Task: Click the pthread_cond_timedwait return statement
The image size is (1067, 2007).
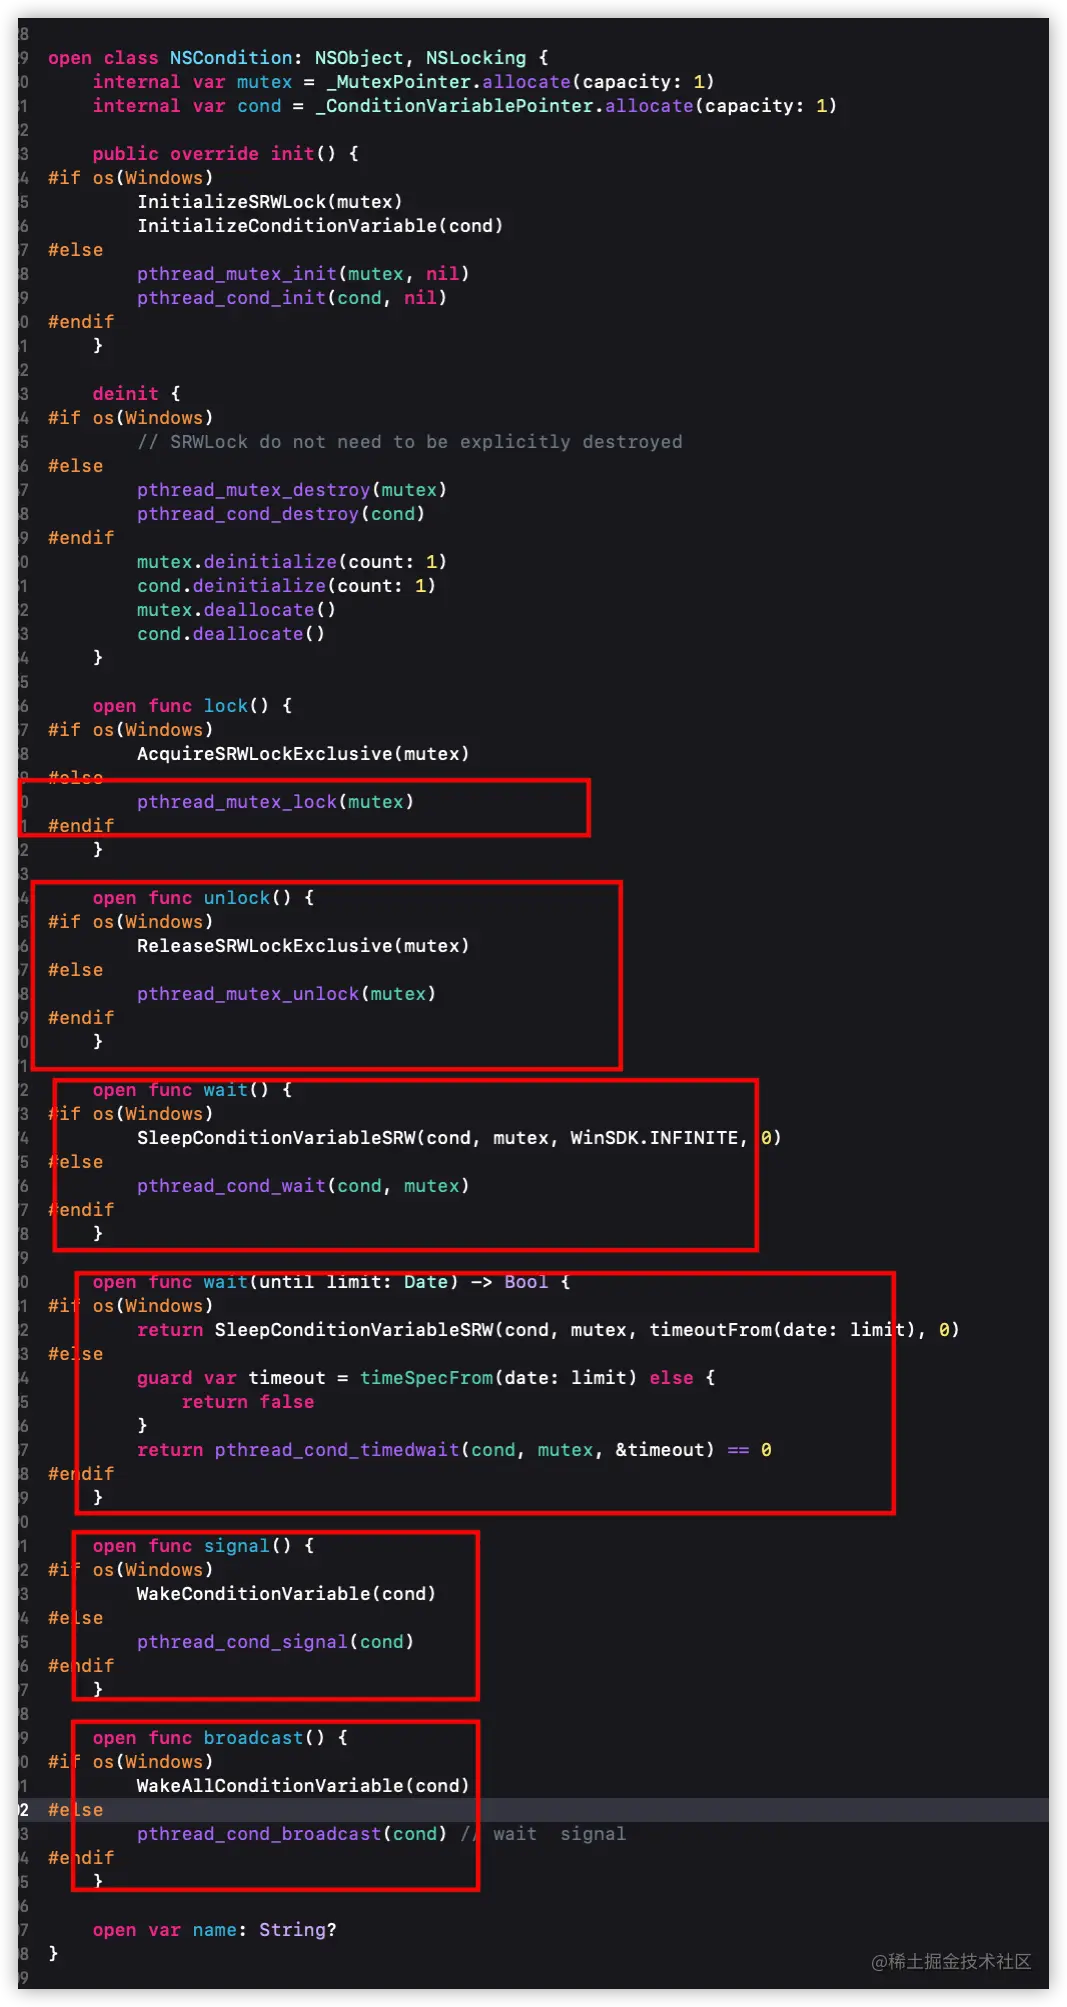Action: (x=454, y=1450)
